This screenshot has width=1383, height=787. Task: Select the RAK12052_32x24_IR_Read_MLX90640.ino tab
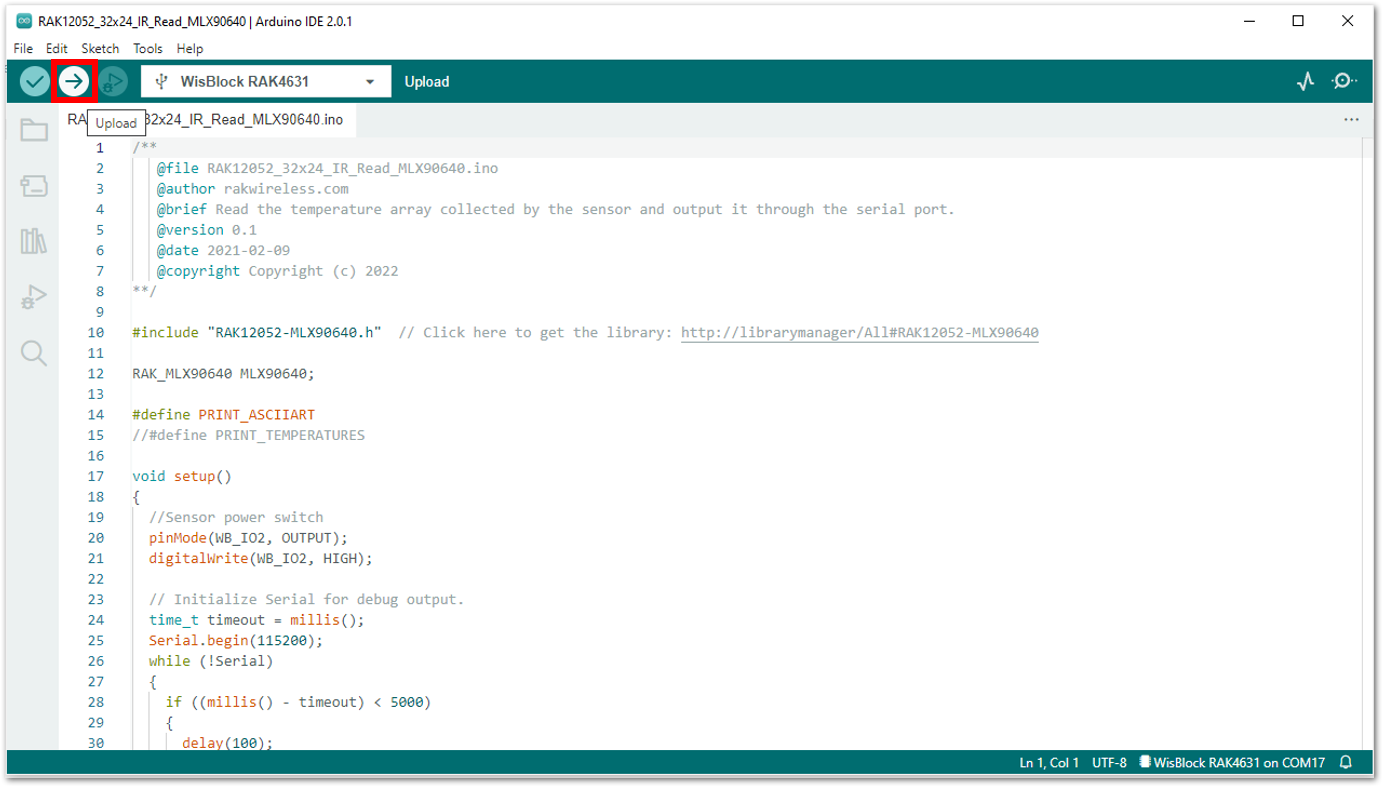206,120
